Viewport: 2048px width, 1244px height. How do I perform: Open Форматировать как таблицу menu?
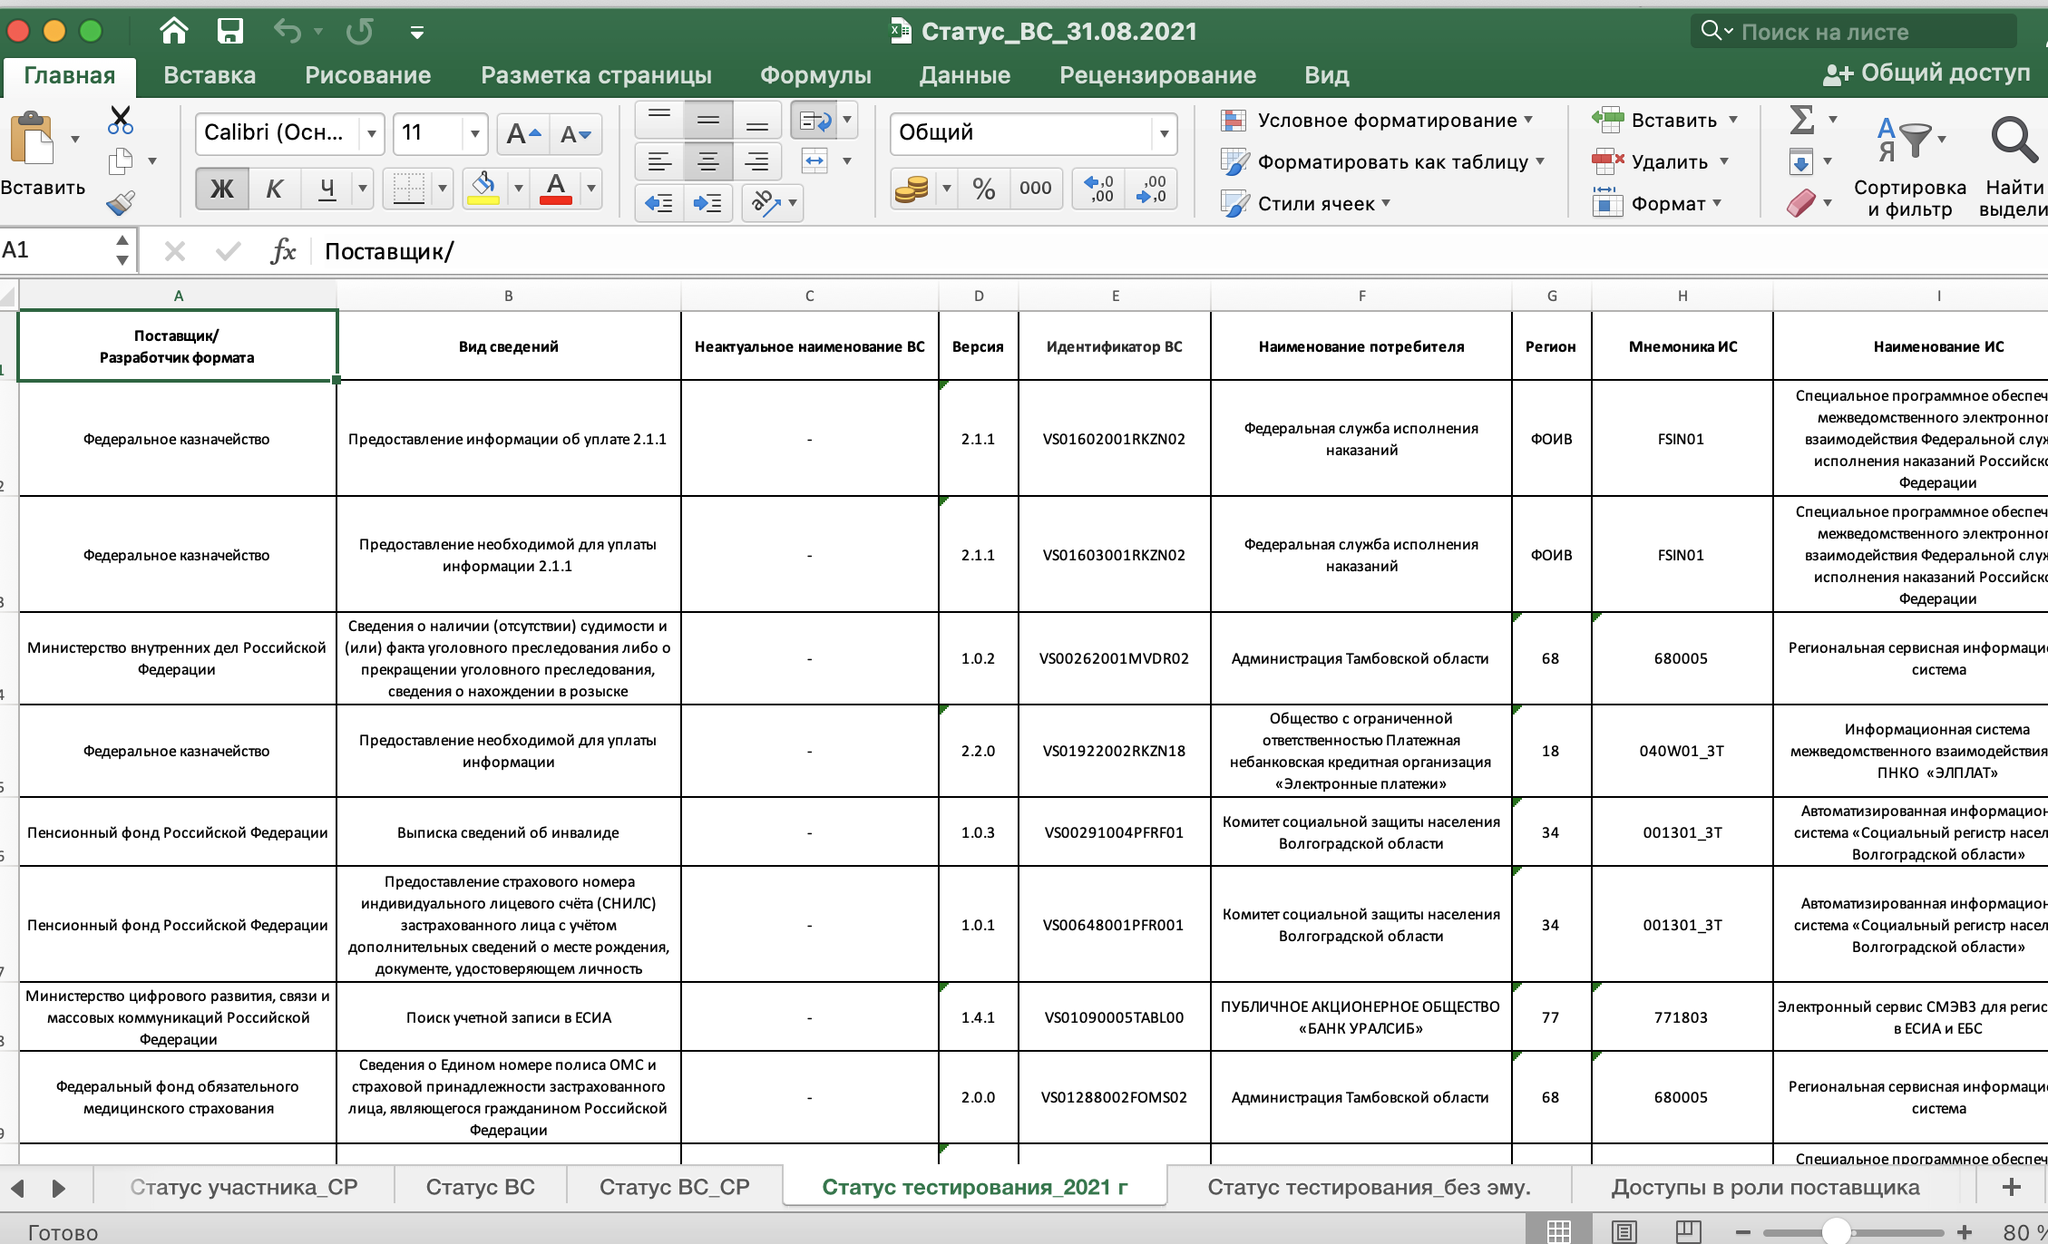click(1383, 162)
